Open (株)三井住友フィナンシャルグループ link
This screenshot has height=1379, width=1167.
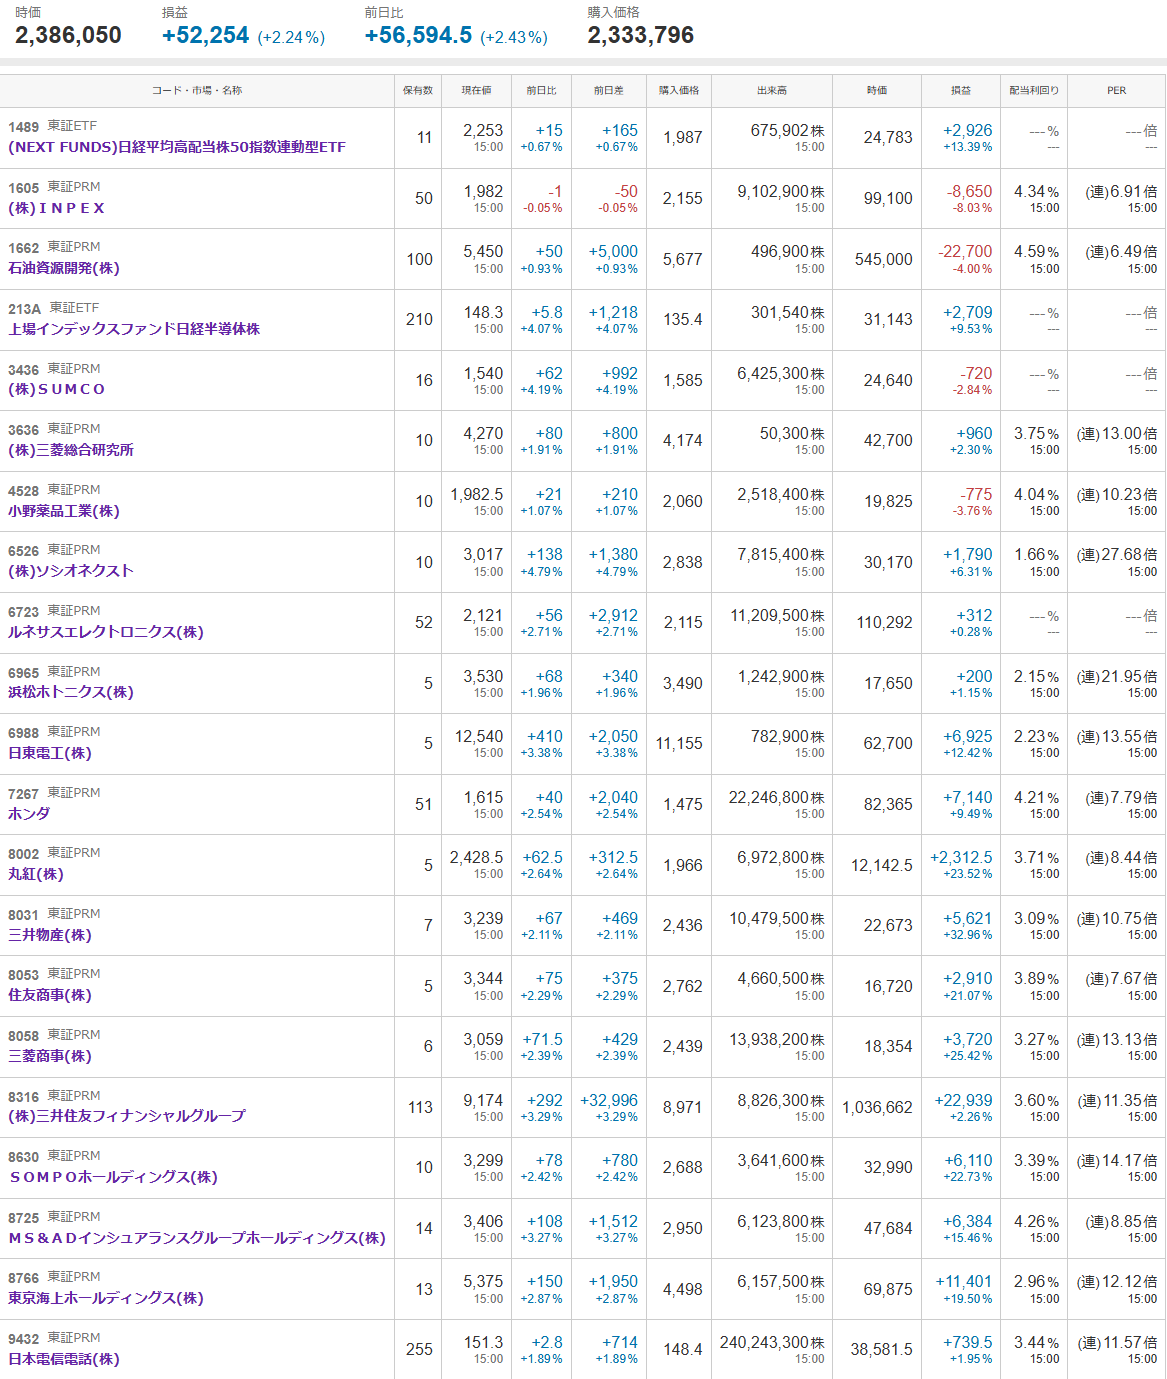coord(127,1116)
